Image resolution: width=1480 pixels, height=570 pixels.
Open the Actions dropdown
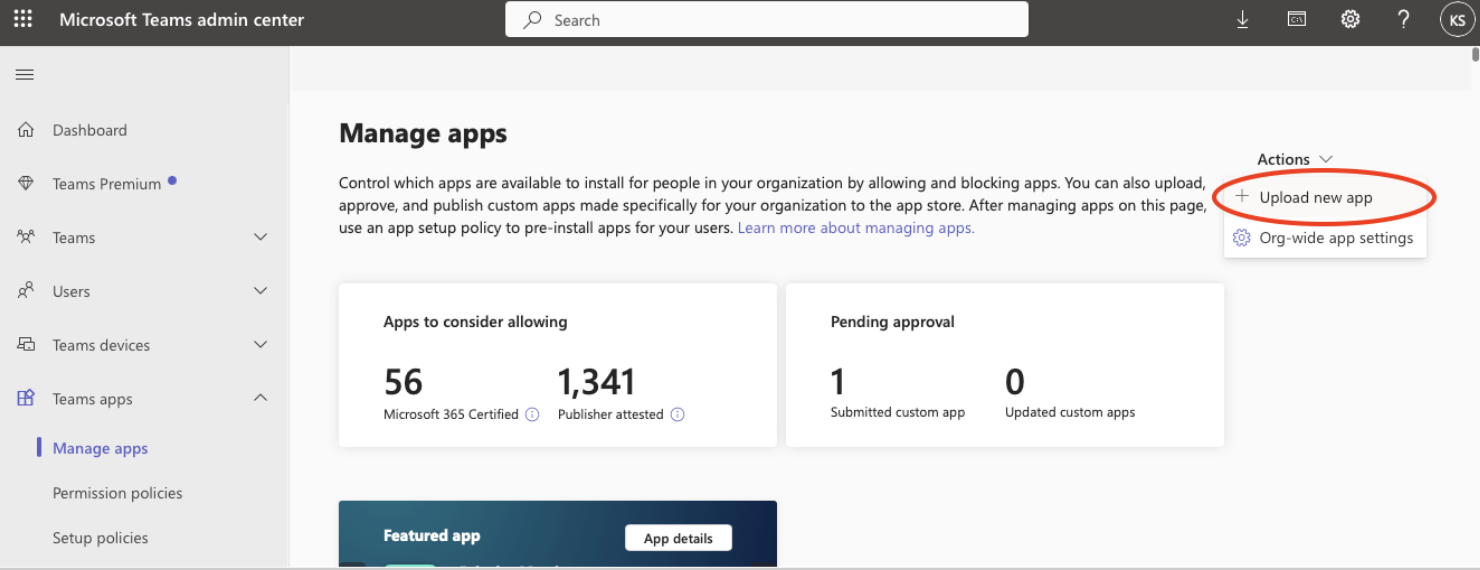(x=1295, y=159)
